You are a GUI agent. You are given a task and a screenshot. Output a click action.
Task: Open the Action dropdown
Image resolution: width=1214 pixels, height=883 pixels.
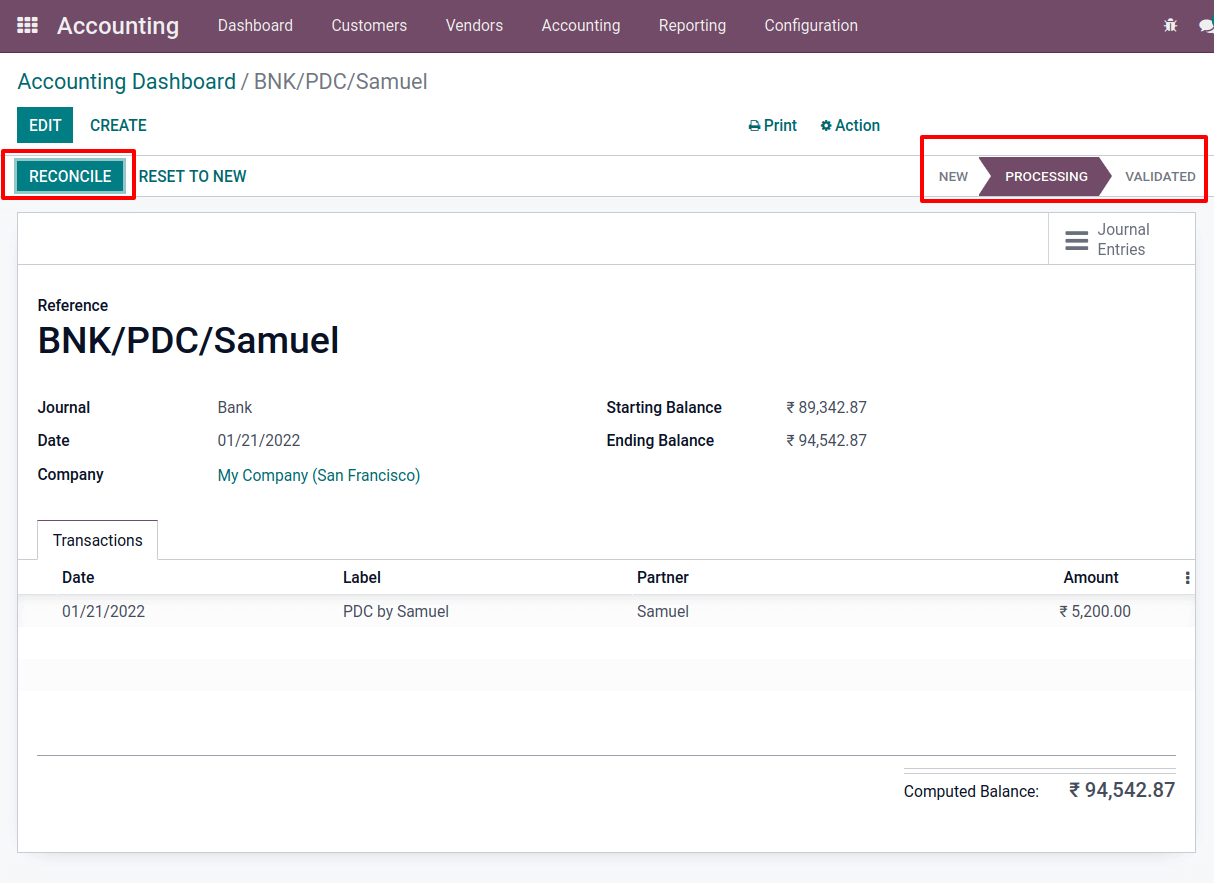(x=850, y=126)
